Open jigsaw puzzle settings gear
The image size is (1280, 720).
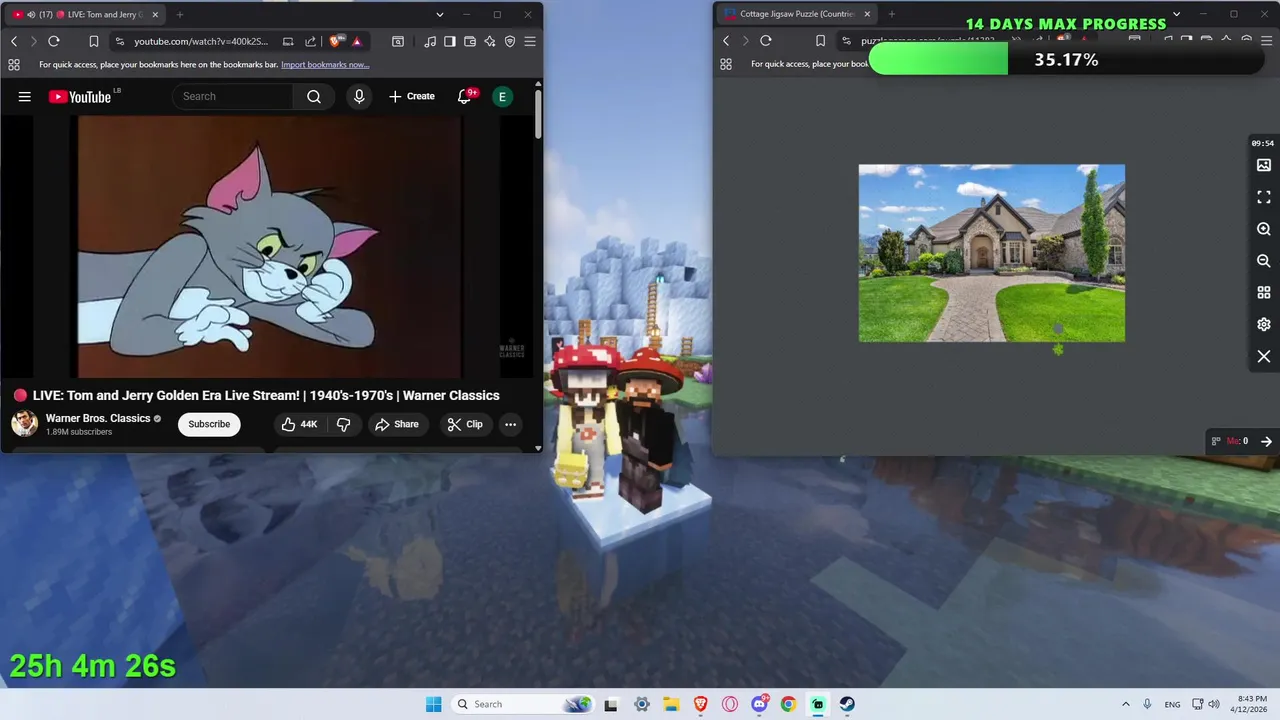tap(1264, 324)
